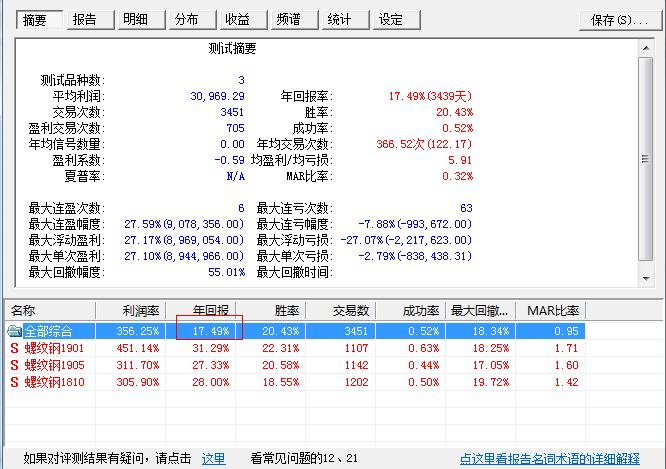Open the 点这里看报告名词术语的详细解释 link
The width and height of the screenshot is (666, 469).
click(x=550, y=459)
